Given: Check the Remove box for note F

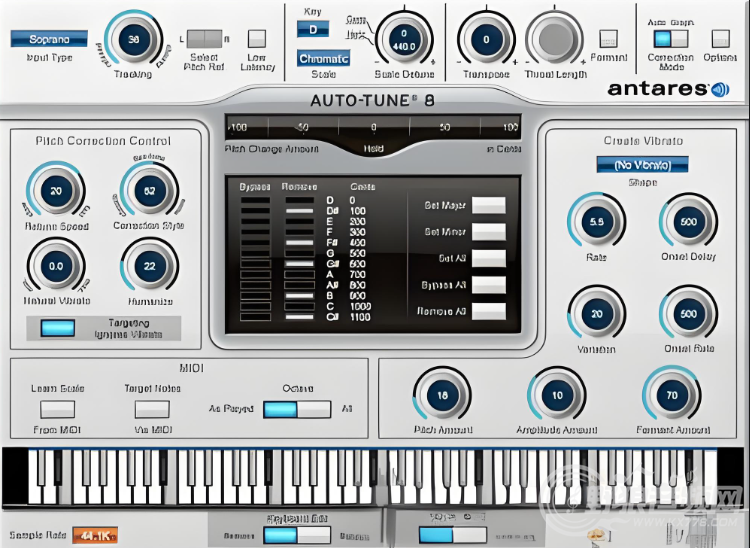Looking at the screenshot, I should (x=300, y=232).
